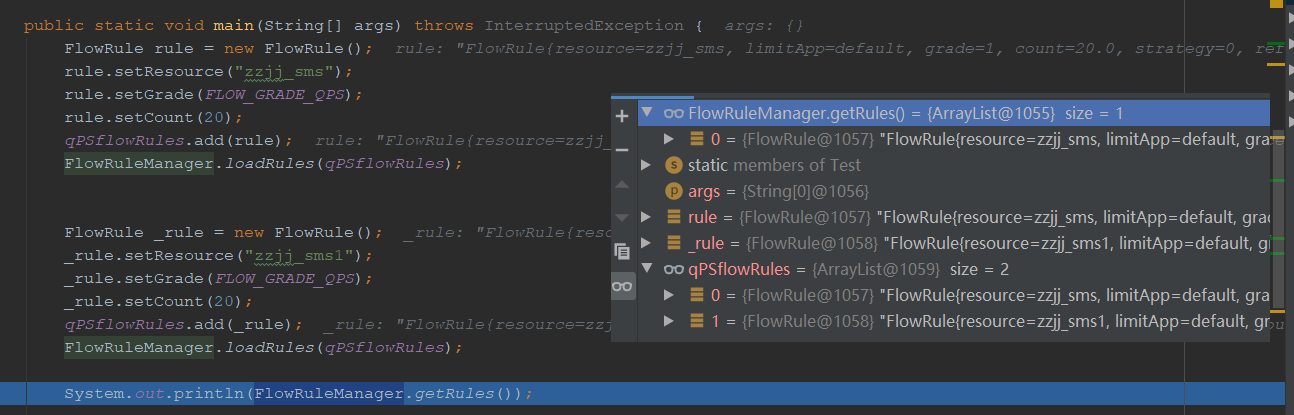Click the _rule.setResource("zzjj_sms1") line
Screen dimensions: 1294x415
click(x=217, y=255)
